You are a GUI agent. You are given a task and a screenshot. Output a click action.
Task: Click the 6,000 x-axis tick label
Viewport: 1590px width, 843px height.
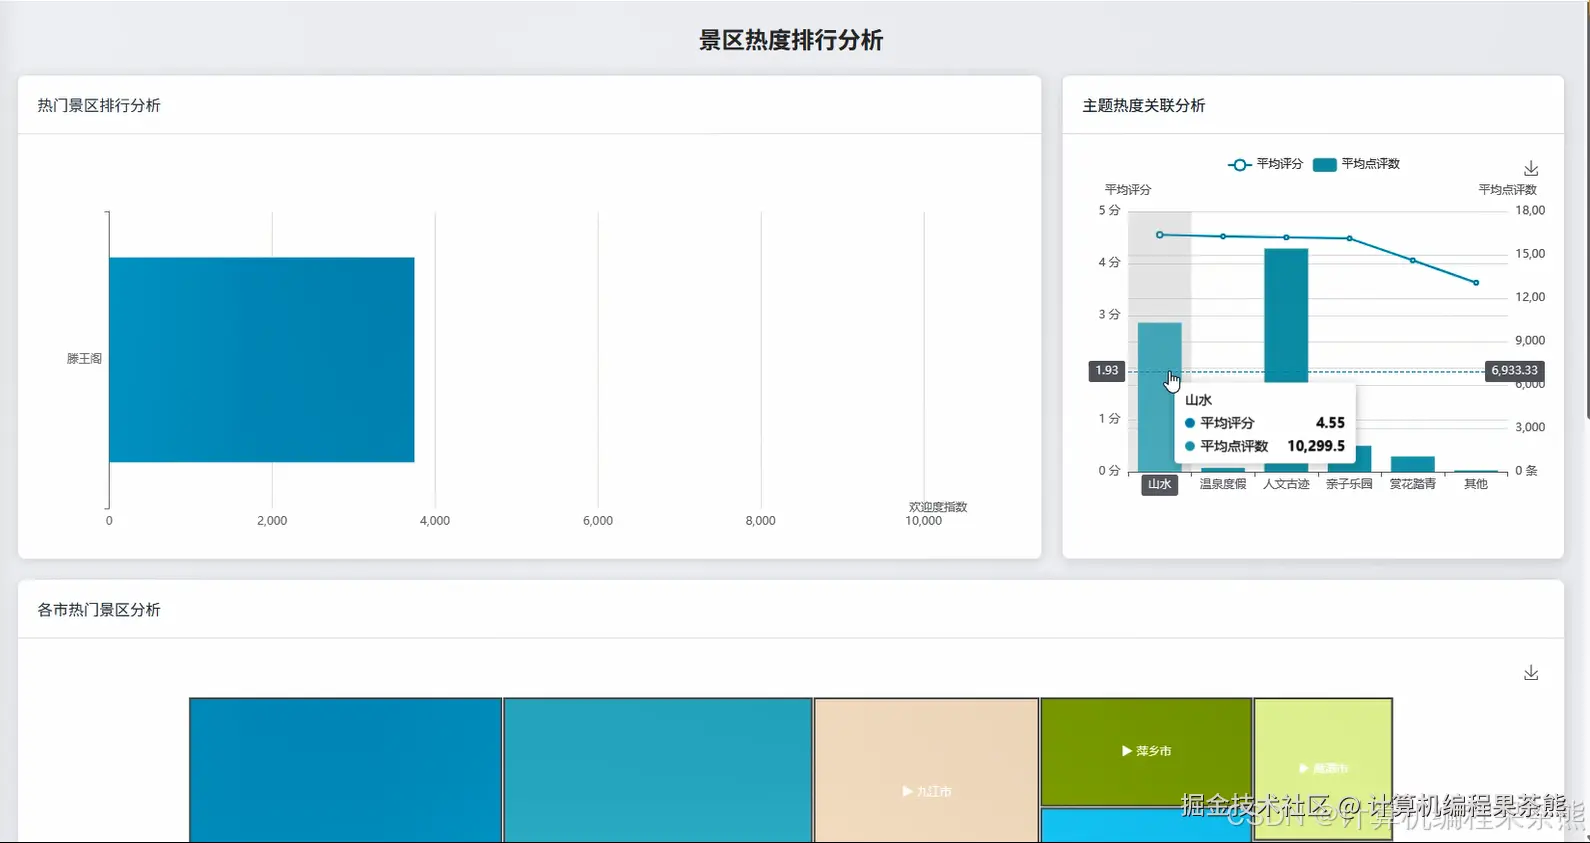click(x=598, y=521)
